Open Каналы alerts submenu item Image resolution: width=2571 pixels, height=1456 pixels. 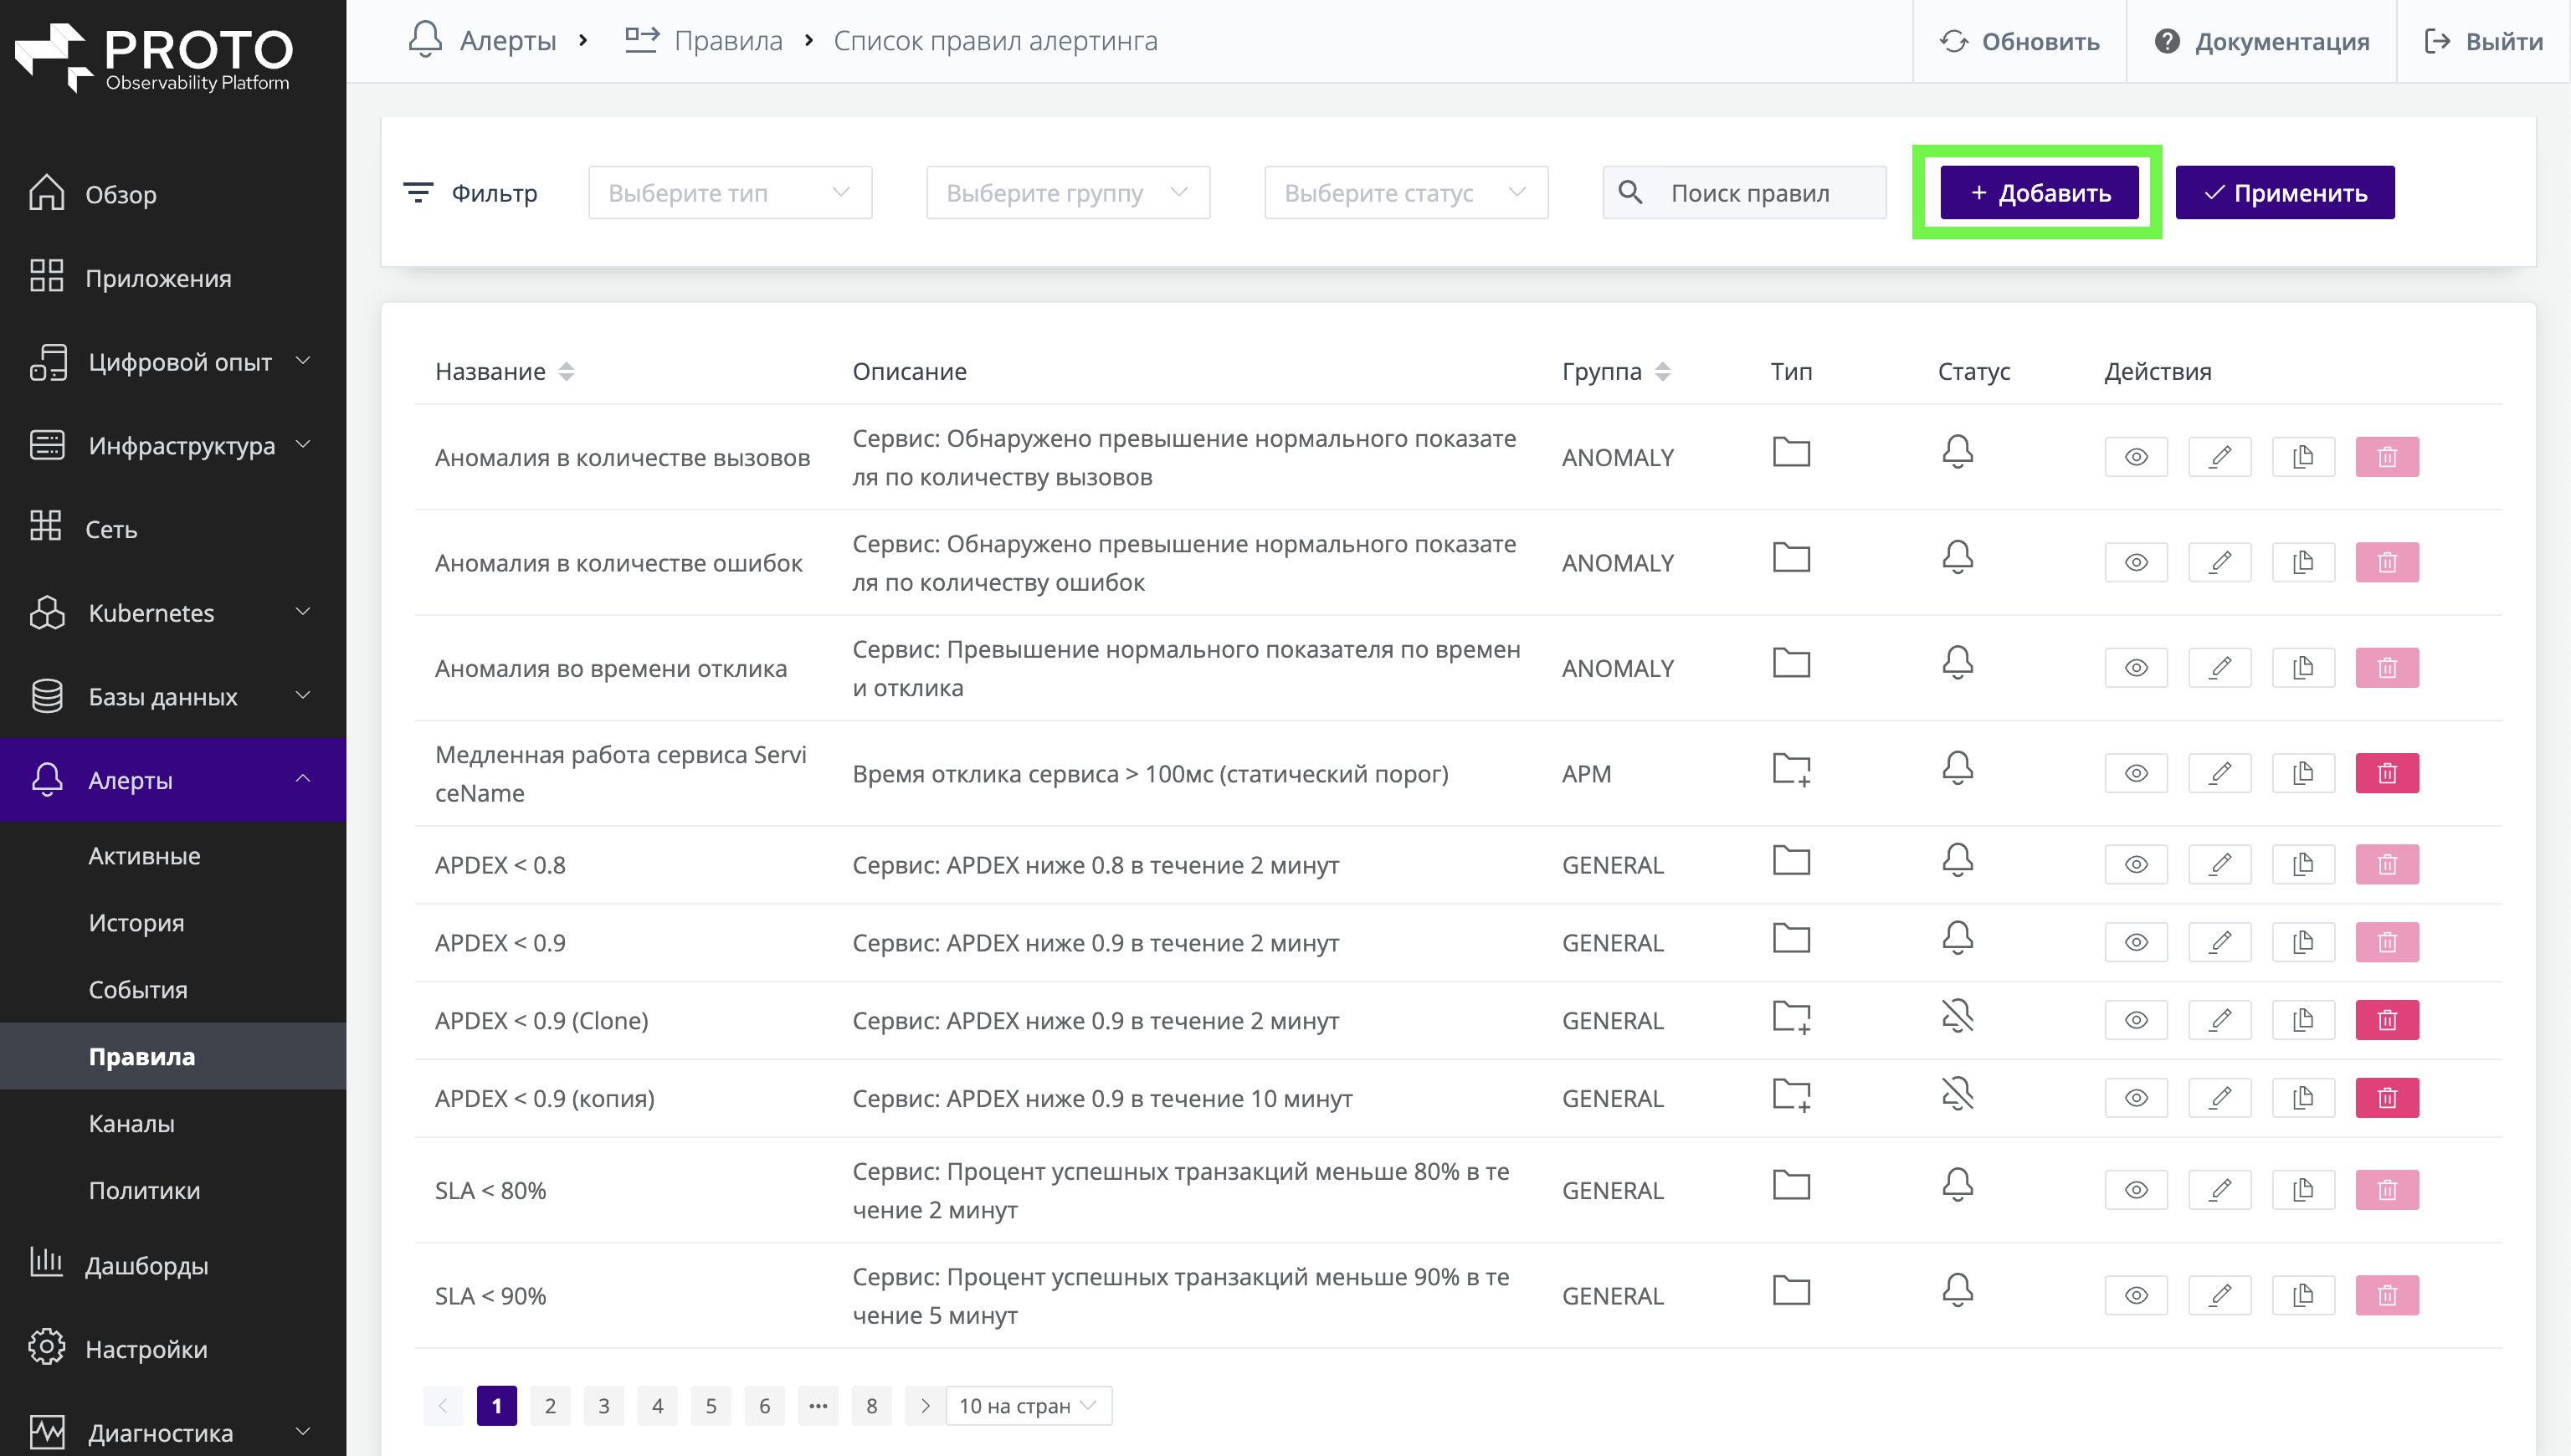tap(174, 1123)
